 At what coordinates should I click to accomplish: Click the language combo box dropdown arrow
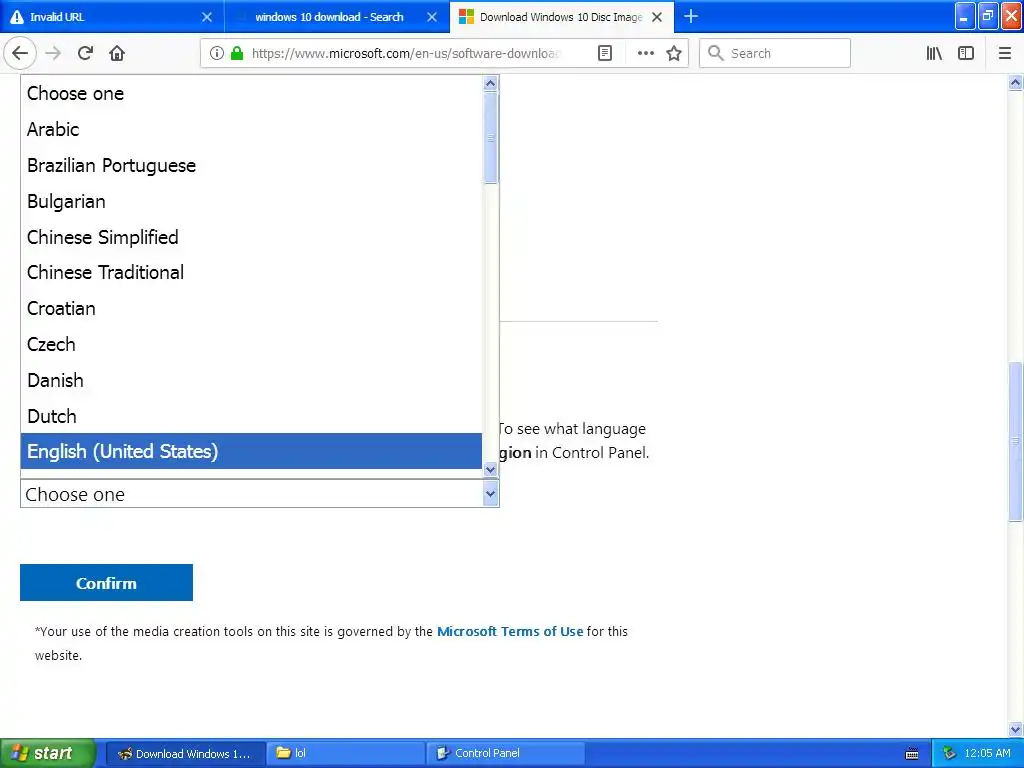coord(490,494)
